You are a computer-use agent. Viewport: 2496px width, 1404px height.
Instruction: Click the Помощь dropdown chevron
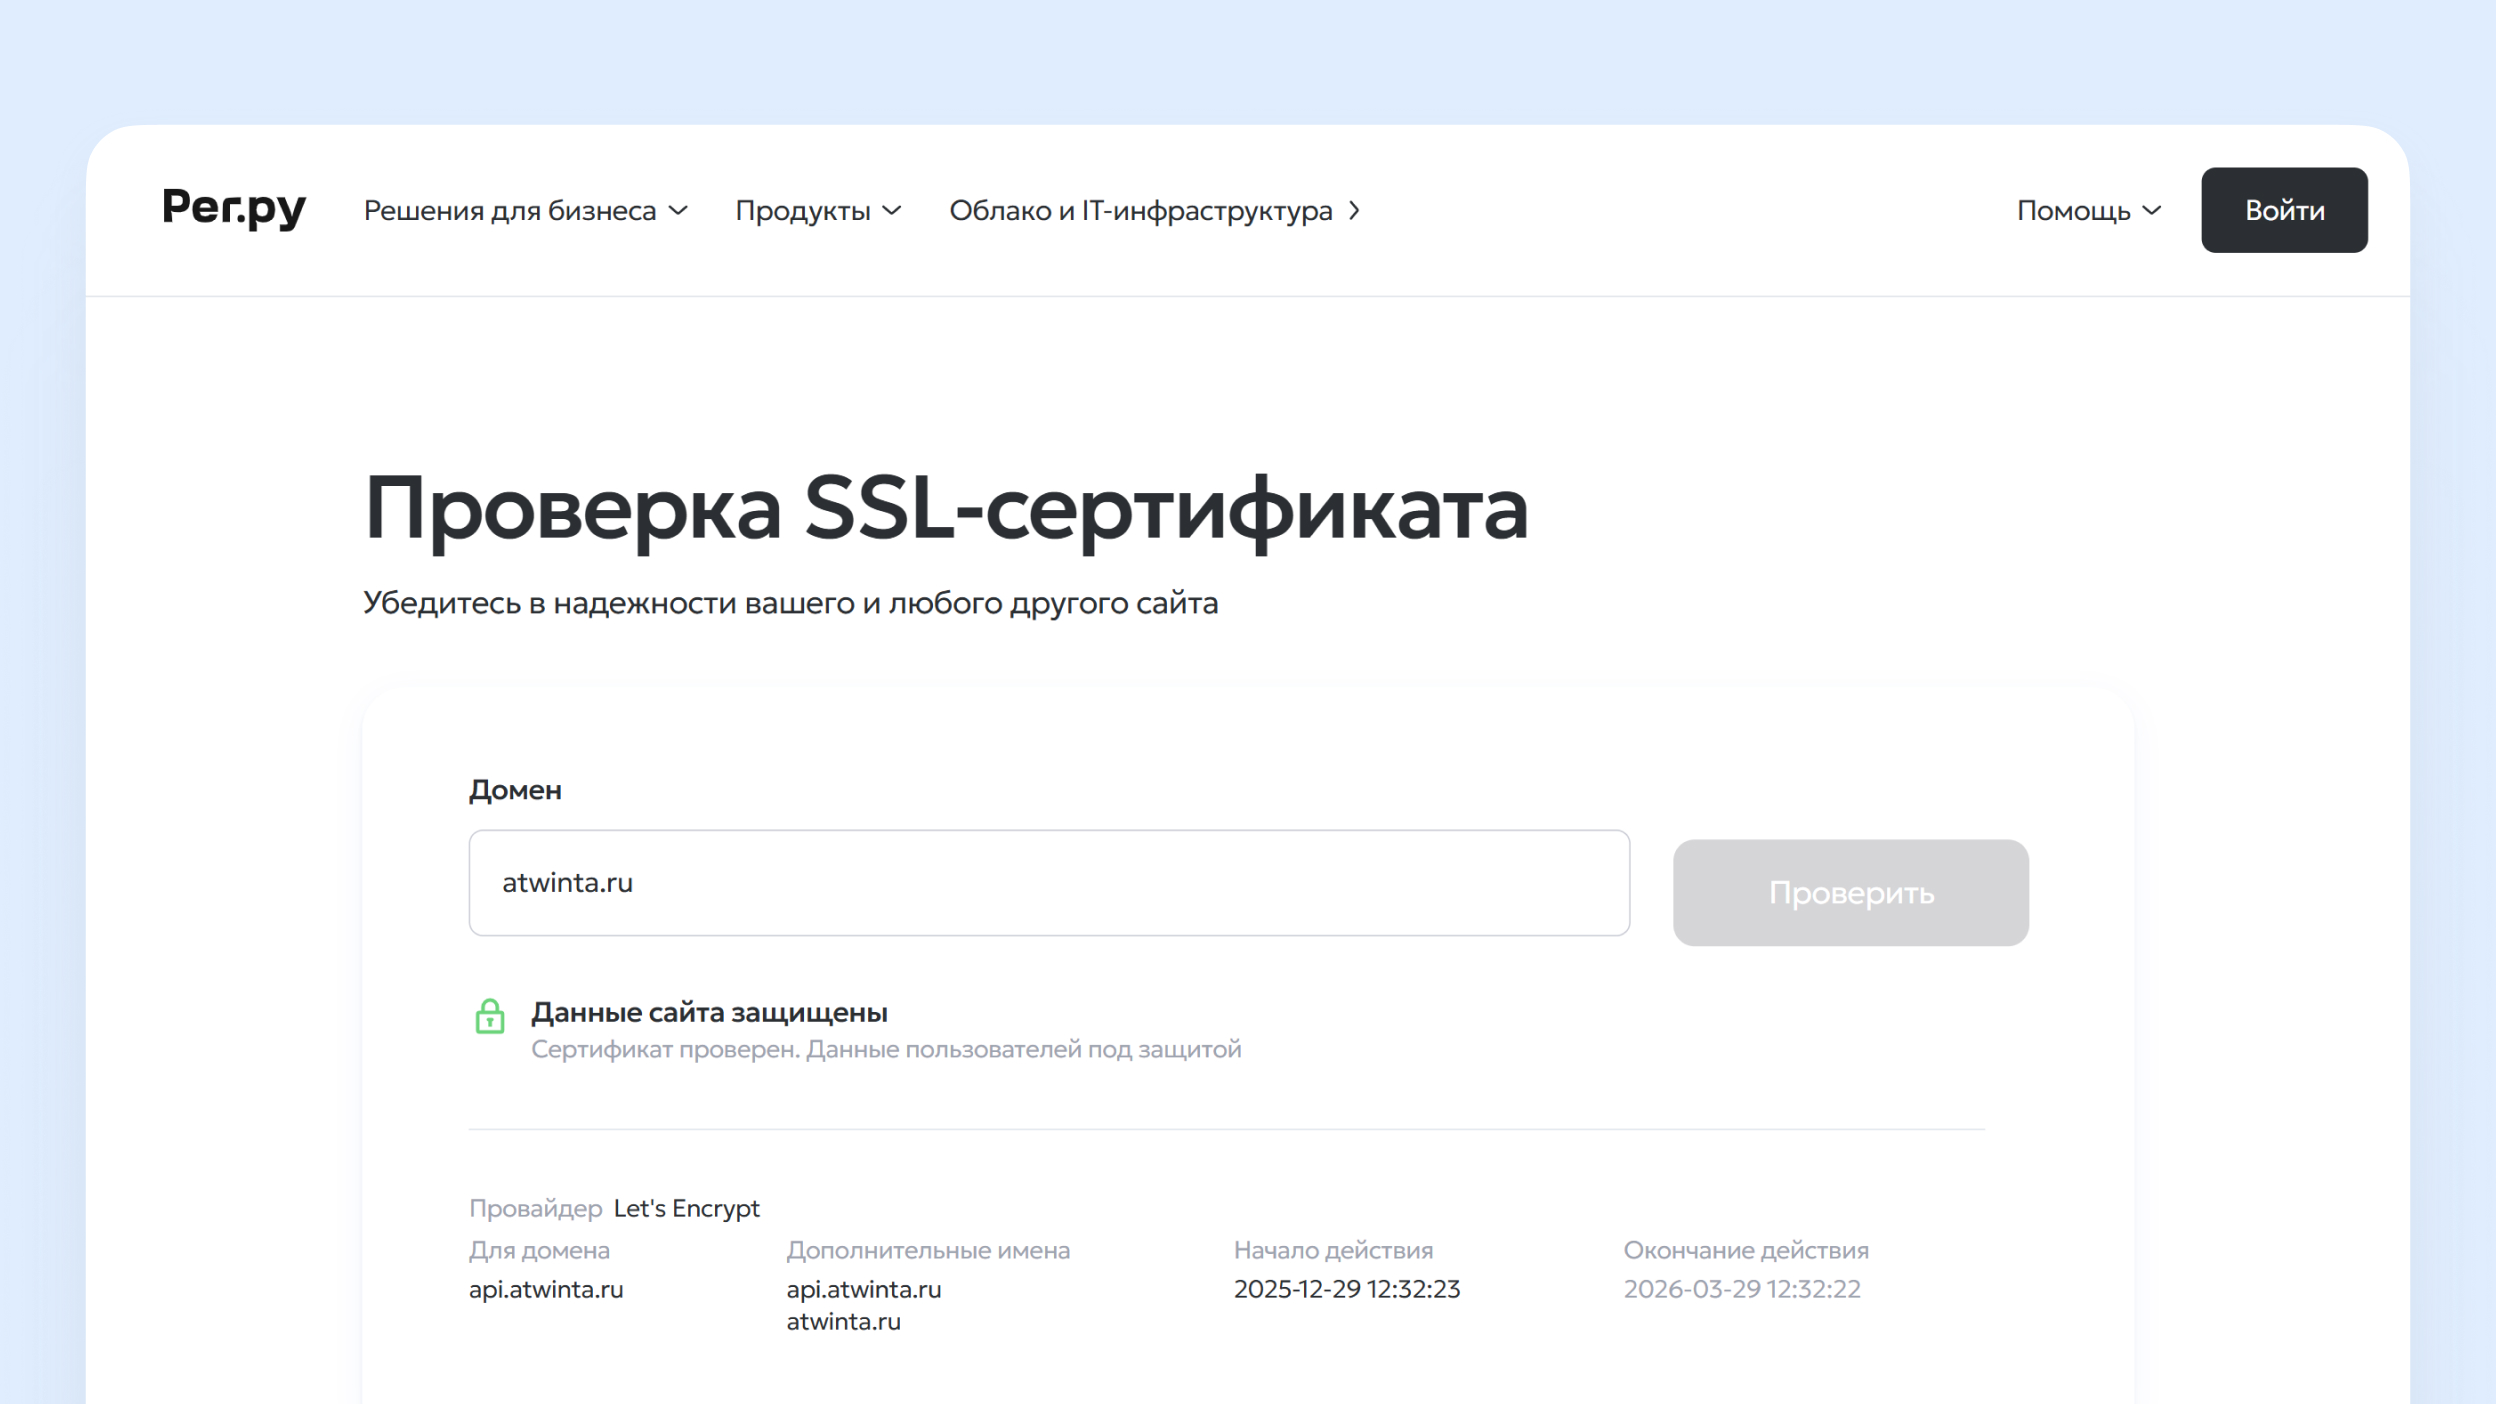pos(2152,211)
